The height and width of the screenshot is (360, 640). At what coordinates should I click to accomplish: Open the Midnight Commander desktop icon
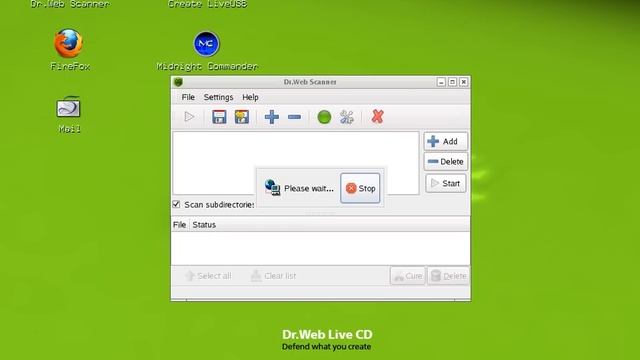click(206, 44)
